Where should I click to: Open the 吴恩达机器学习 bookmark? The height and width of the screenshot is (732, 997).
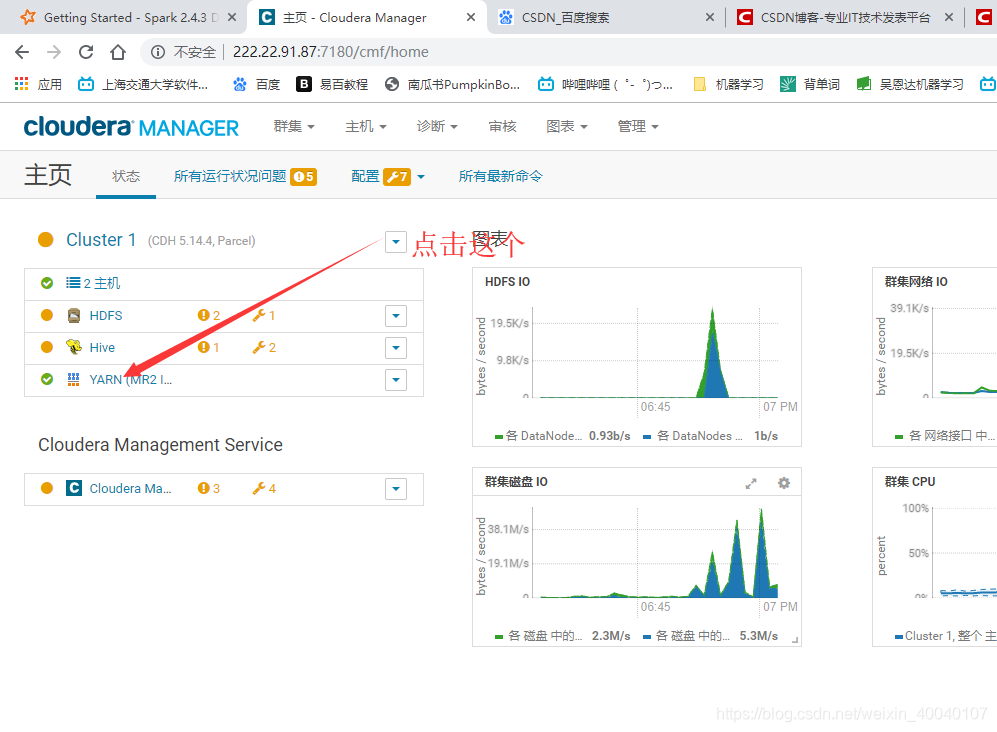coord(910,84)
